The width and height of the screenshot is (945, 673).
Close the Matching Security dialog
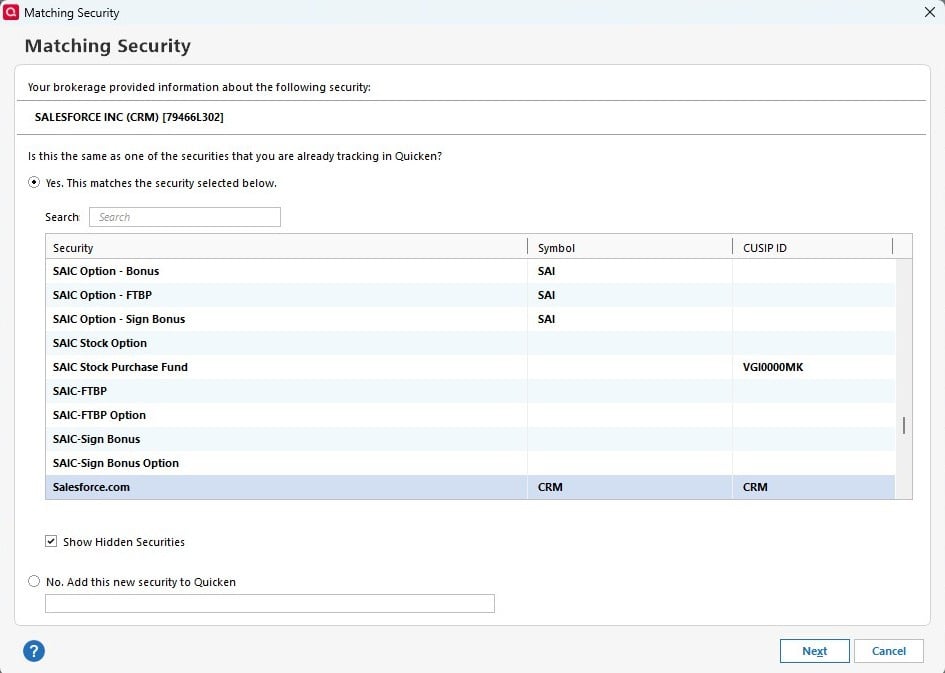click(929, 12)
